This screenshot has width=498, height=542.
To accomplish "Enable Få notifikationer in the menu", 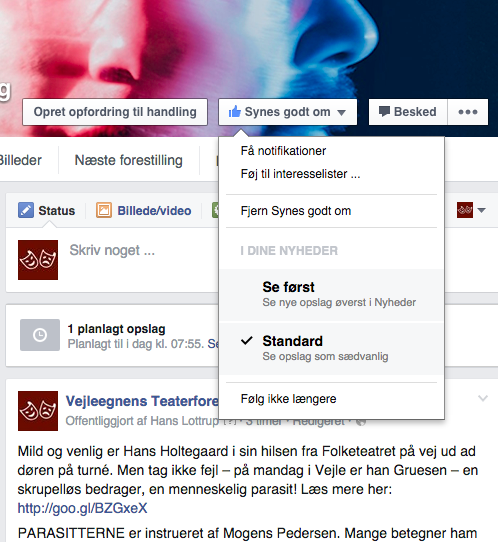I will coord(283,151).
